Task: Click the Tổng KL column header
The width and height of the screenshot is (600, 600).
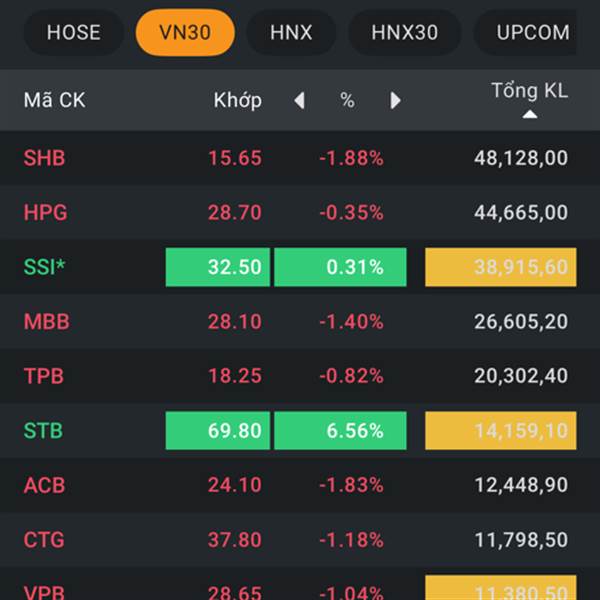Action: point(529,91)
